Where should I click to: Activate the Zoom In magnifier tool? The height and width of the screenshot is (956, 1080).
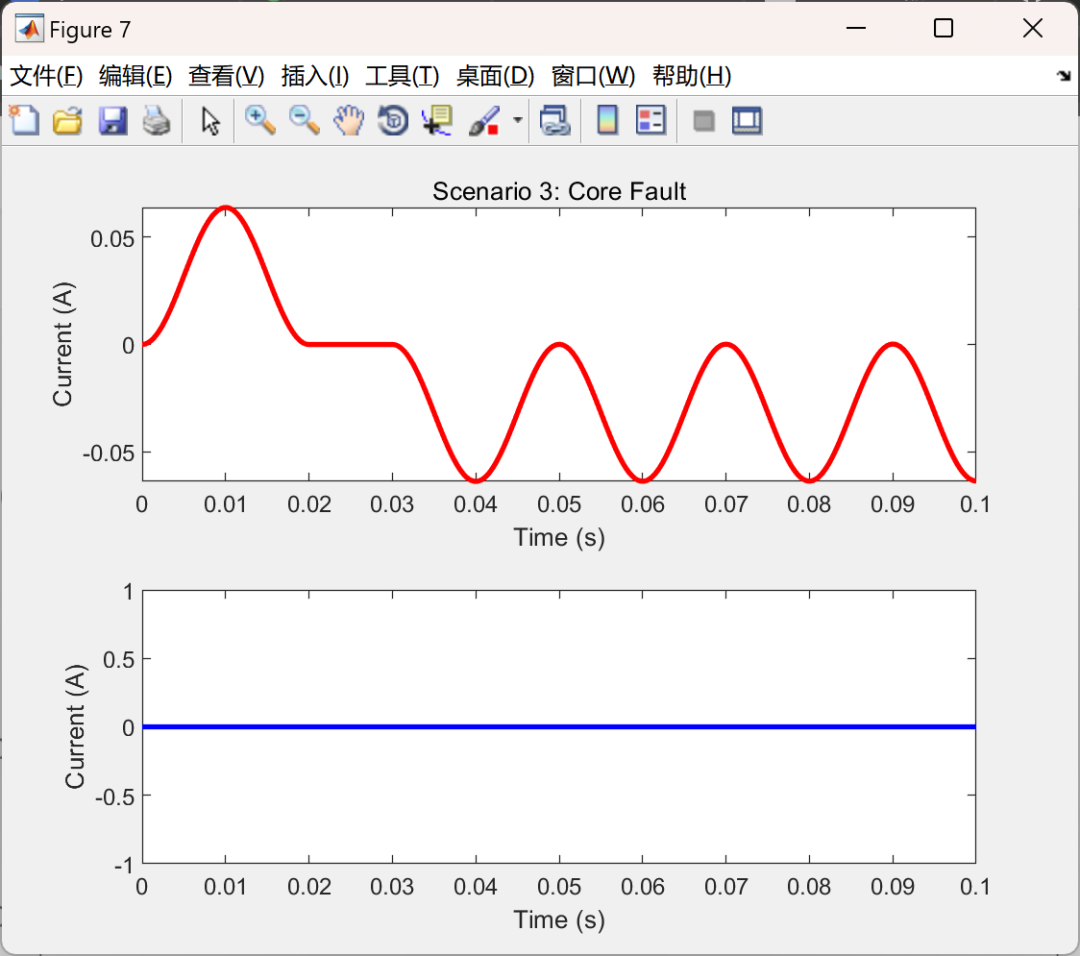tap(260, 121)
